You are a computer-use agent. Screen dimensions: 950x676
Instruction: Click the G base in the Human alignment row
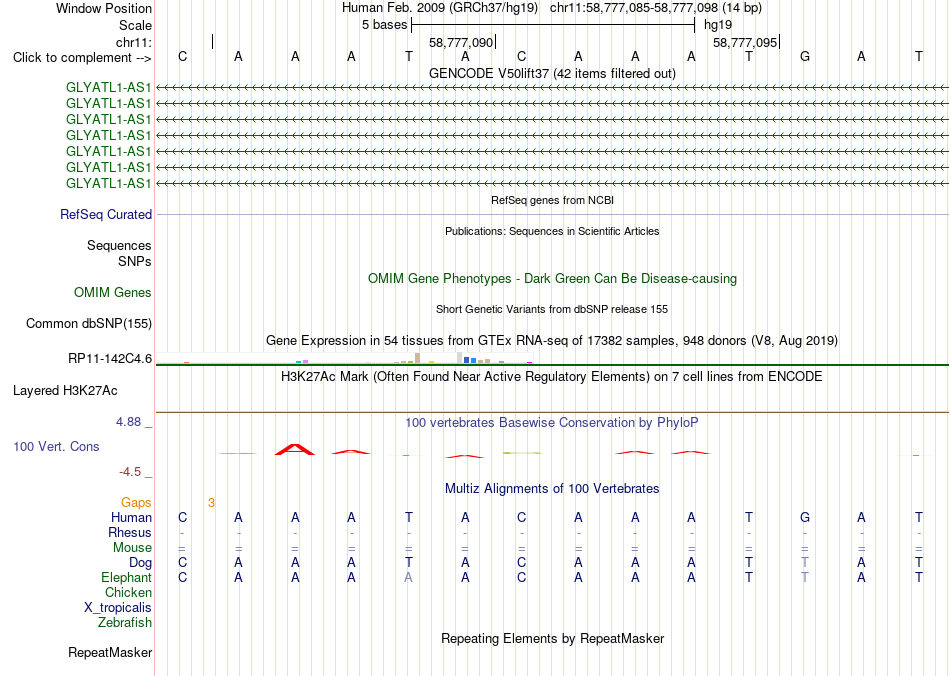pos(805,517)
